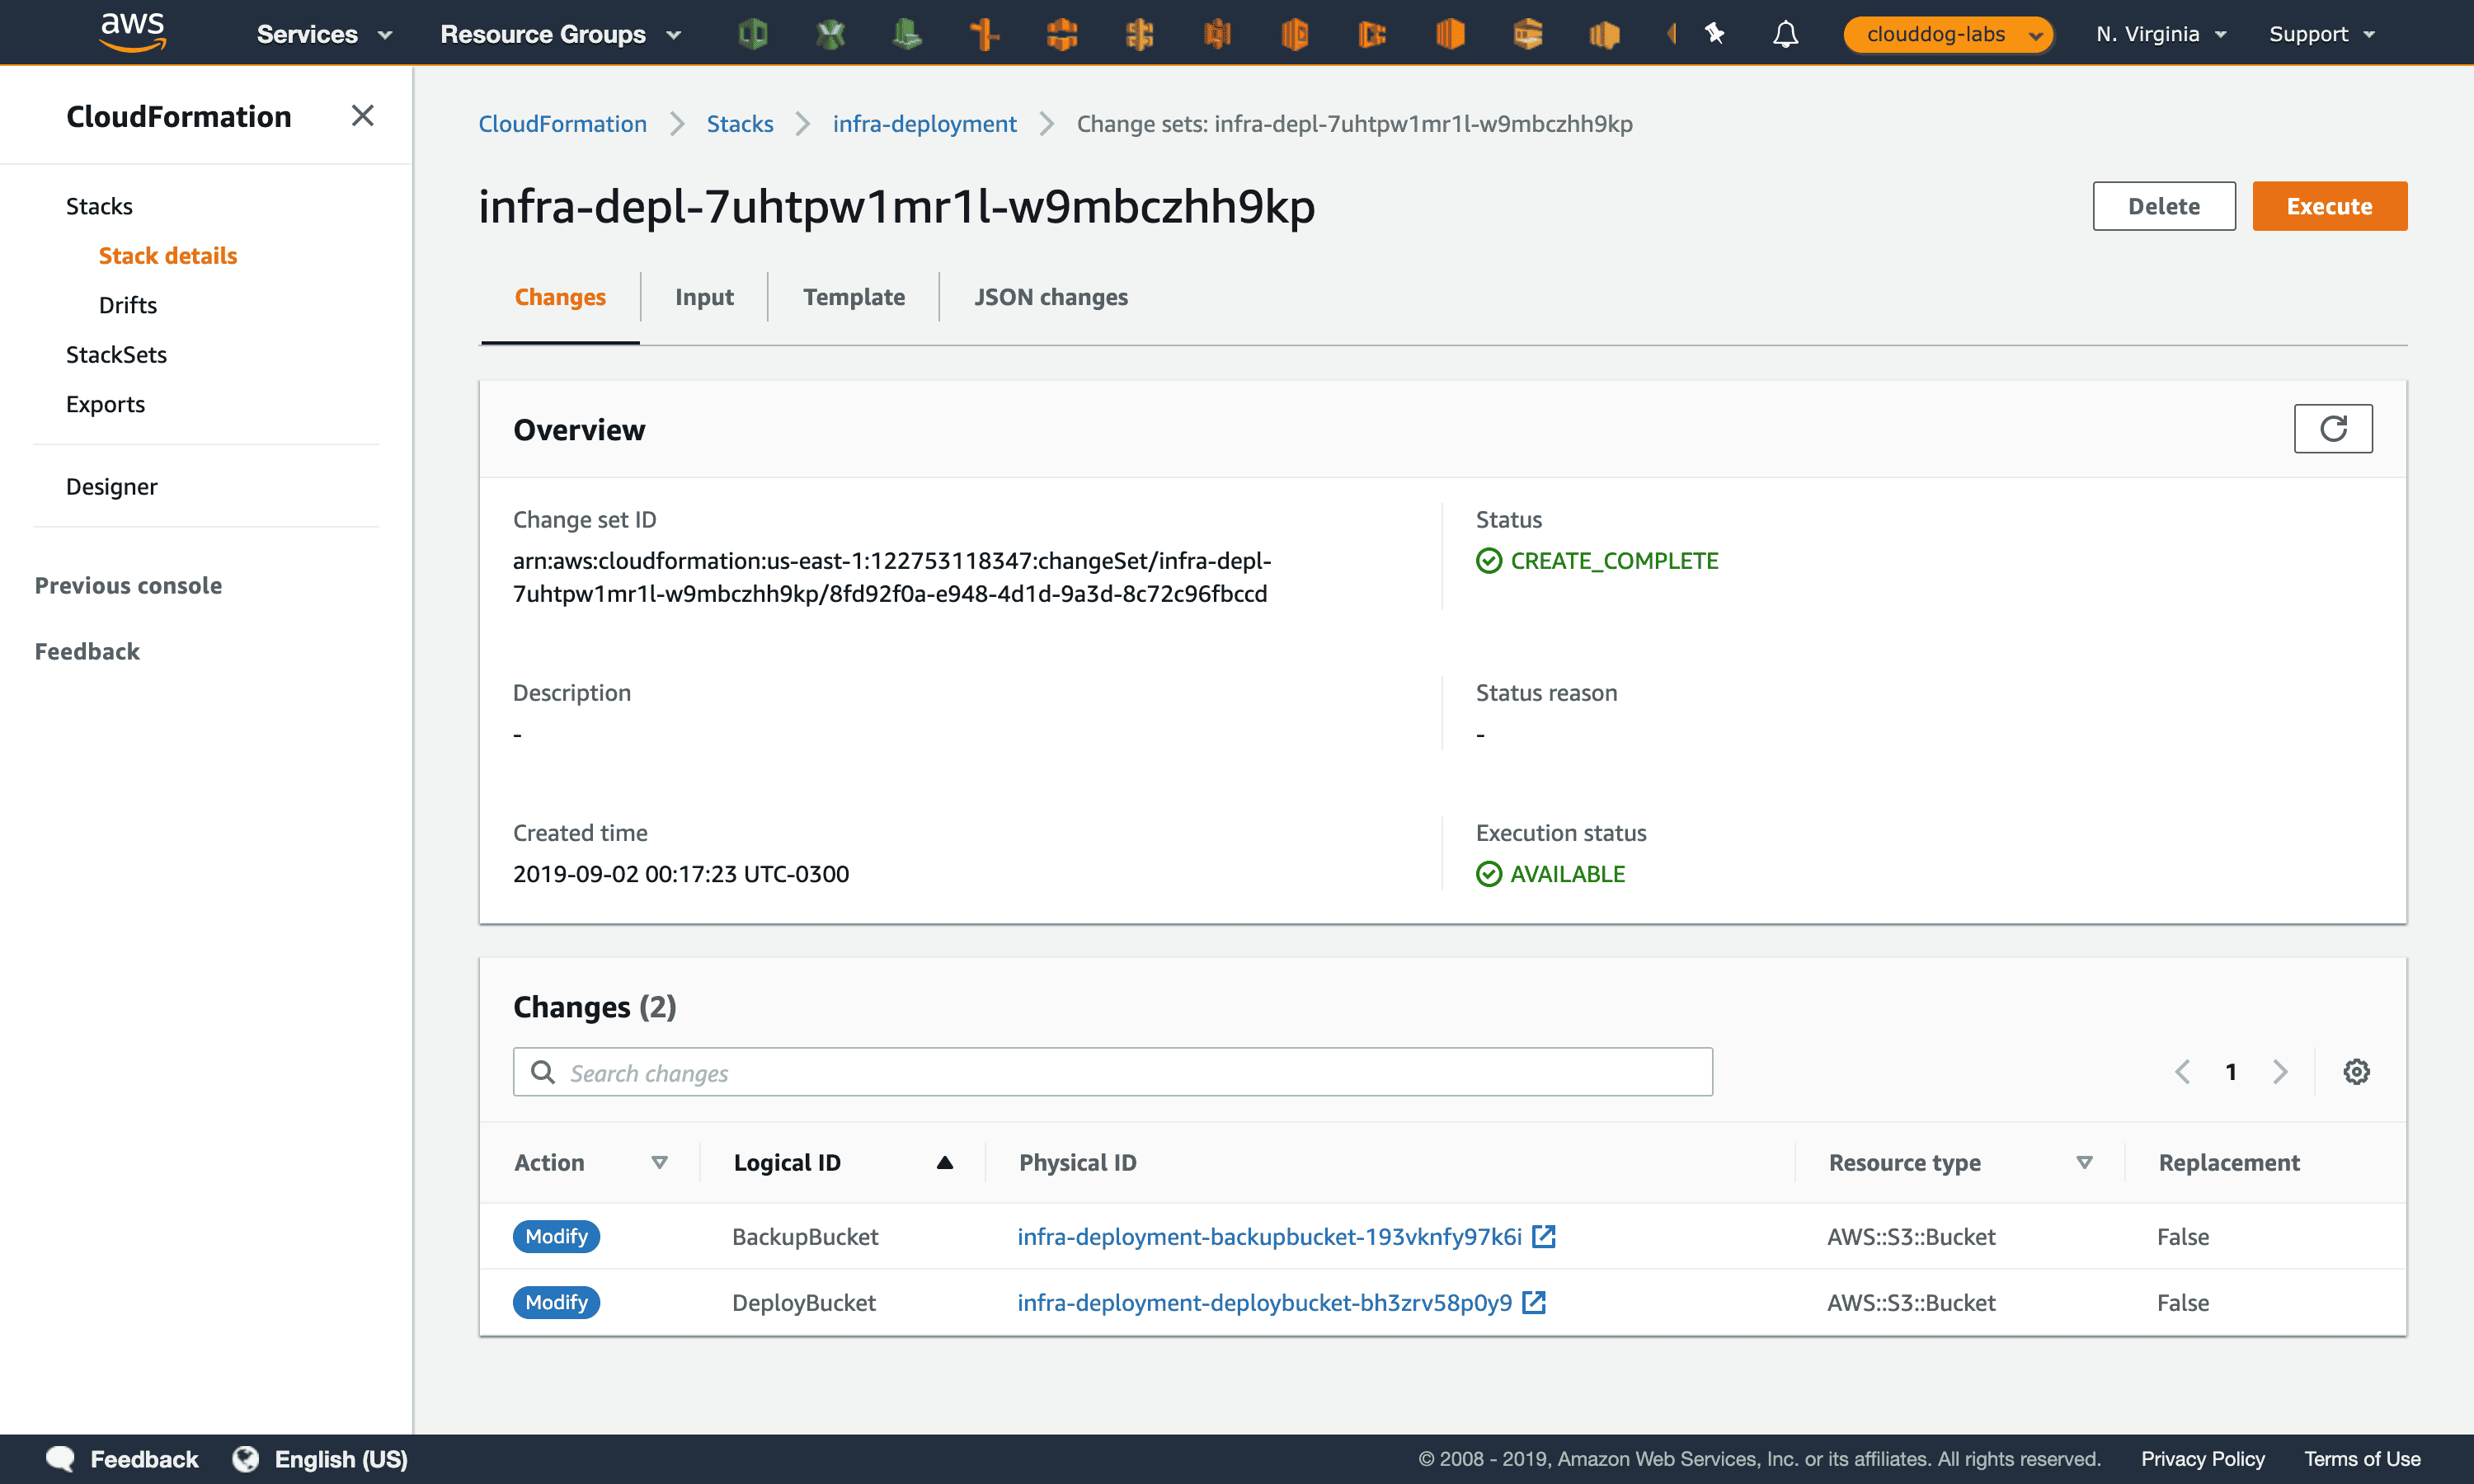Refresh the Overview panel
The height and width of the screenshot is (1484, 2474).
click(x=2333, y=428)
